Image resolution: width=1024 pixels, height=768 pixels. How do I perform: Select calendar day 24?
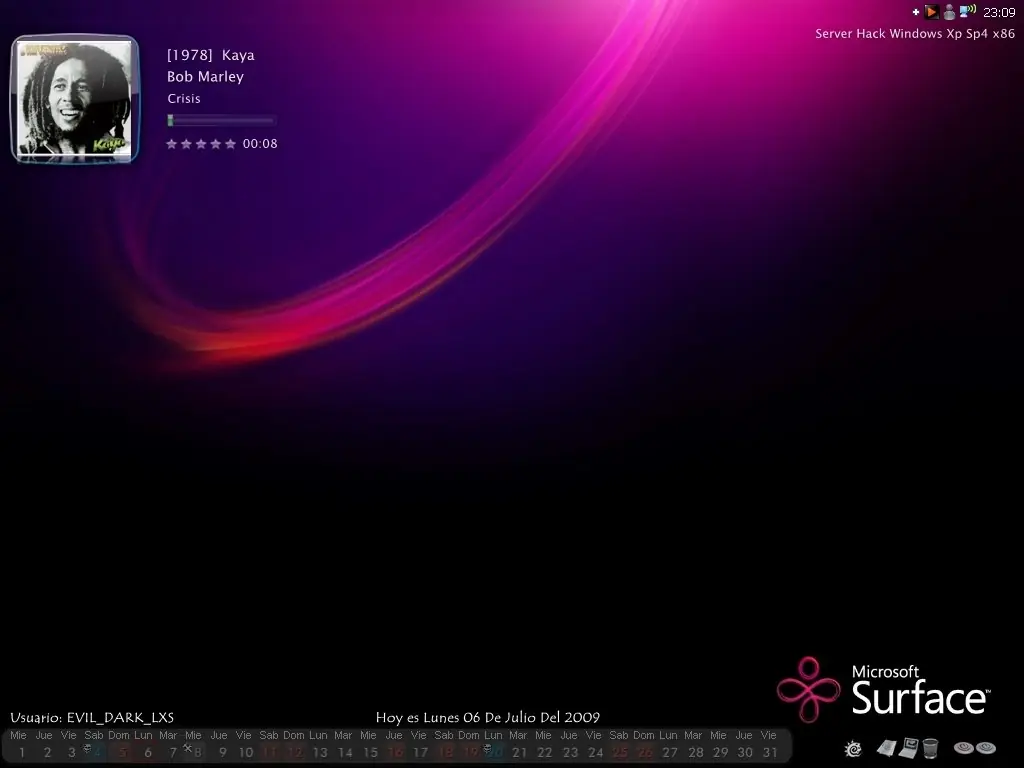click(x=595, y=752)
